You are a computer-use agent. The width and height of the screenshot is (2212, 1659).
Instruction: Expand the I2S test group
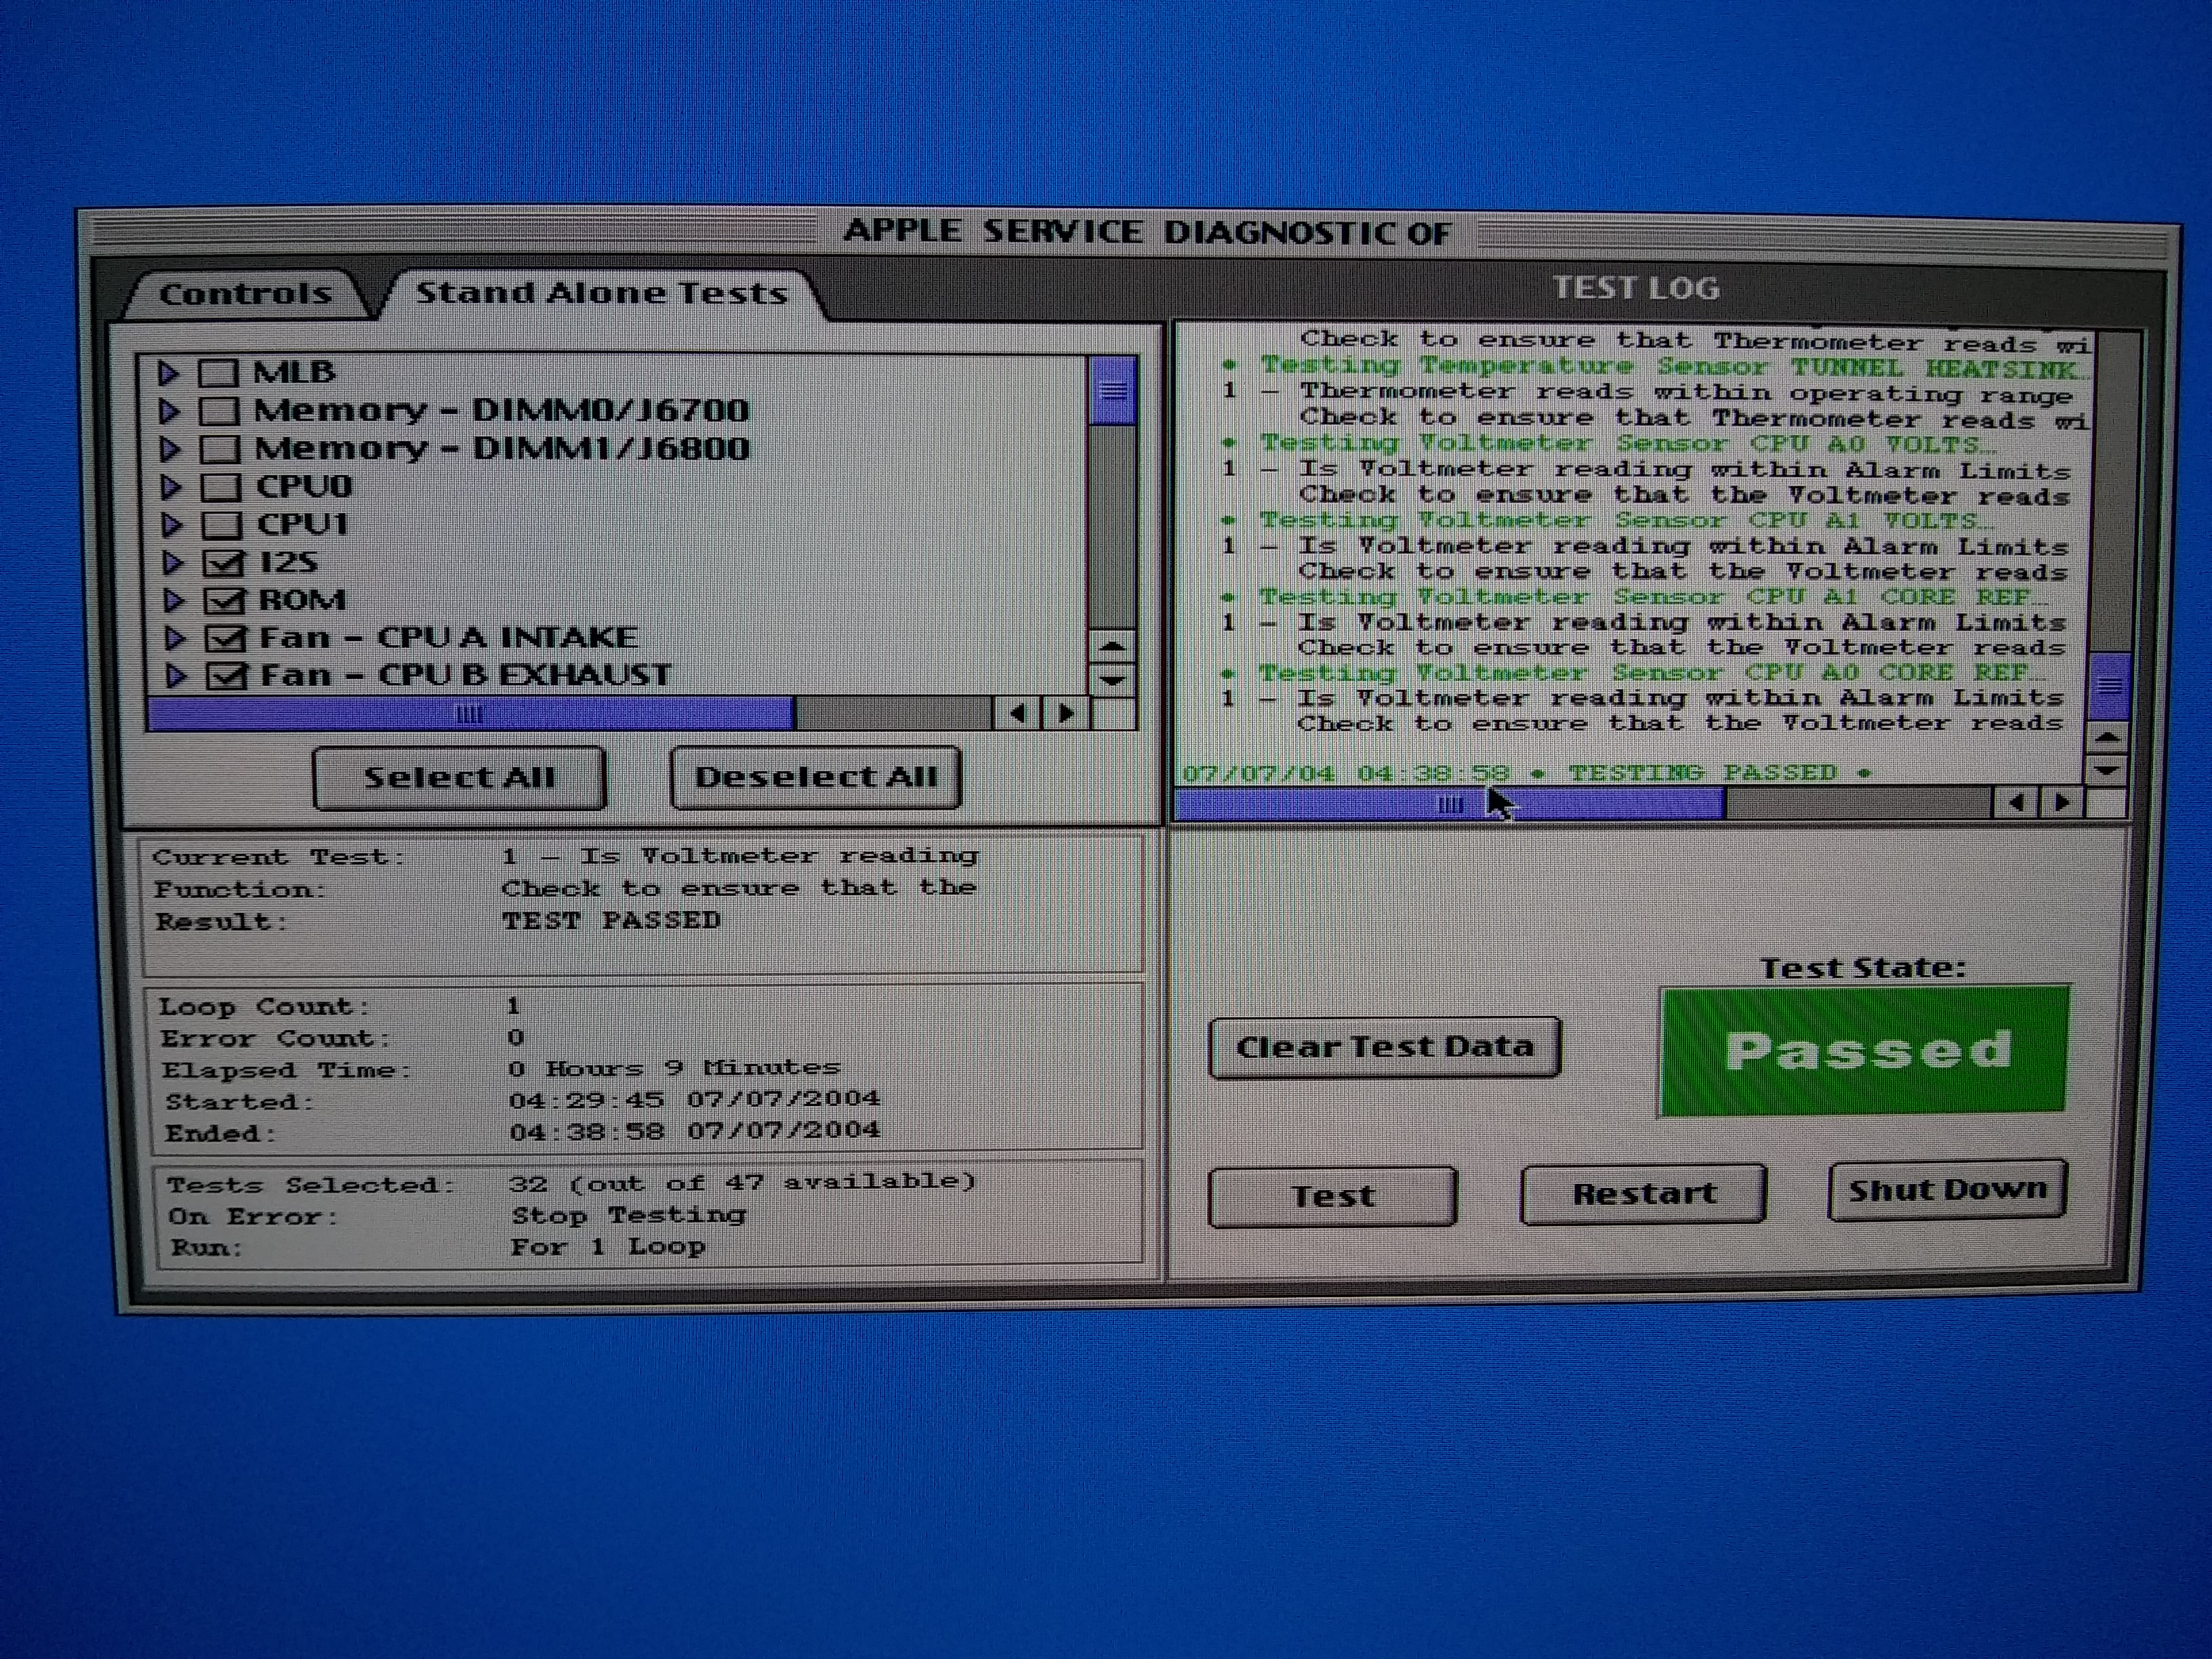point(172,562)
